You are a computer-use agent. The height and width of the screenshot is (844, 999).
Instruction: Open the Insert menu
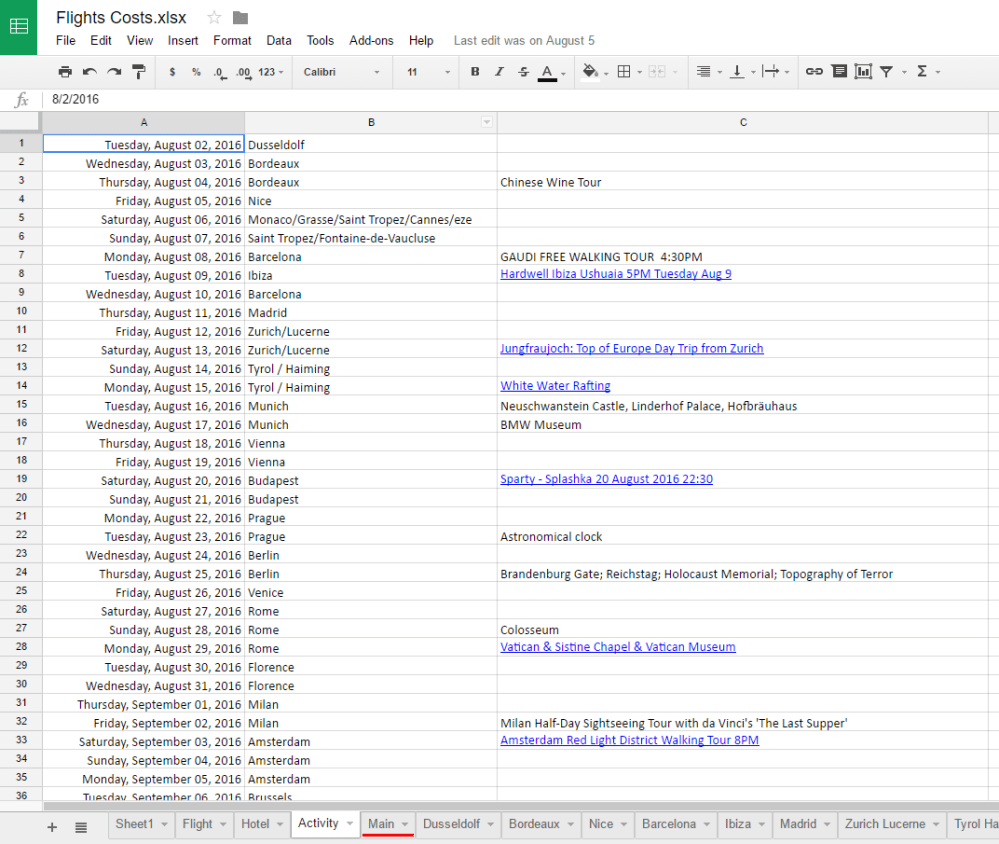[183, 41]
